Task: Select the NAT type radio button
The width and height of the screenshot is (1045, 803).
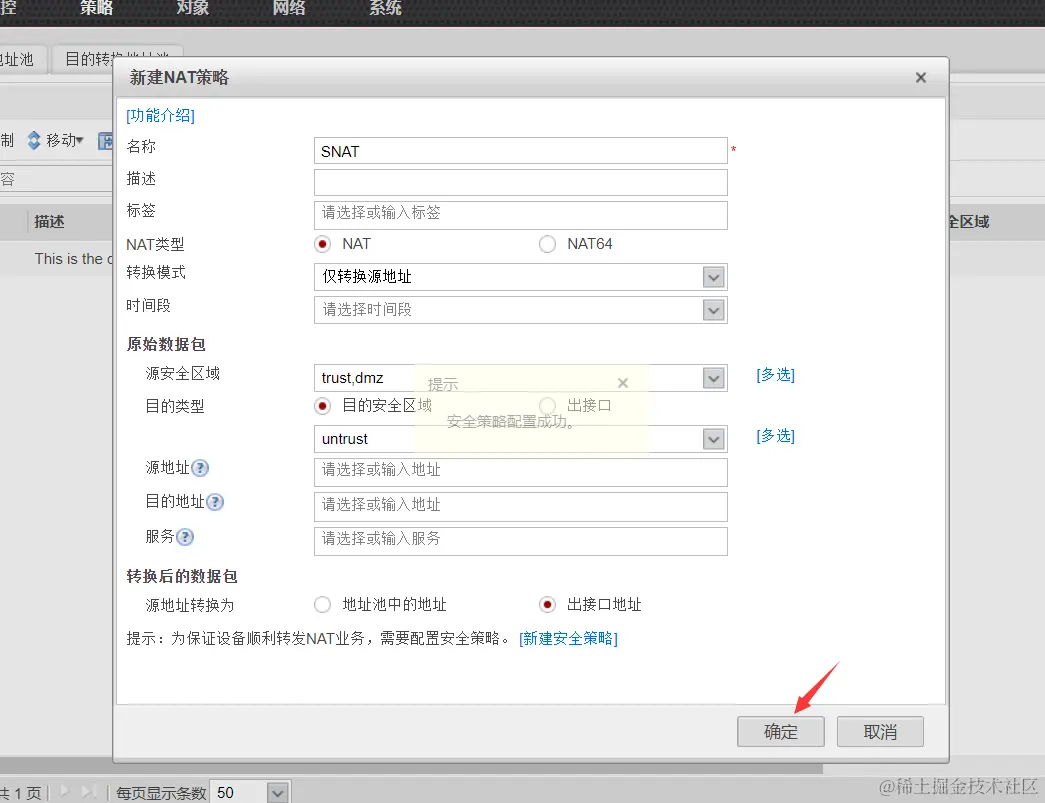Action: pos(323,244)
